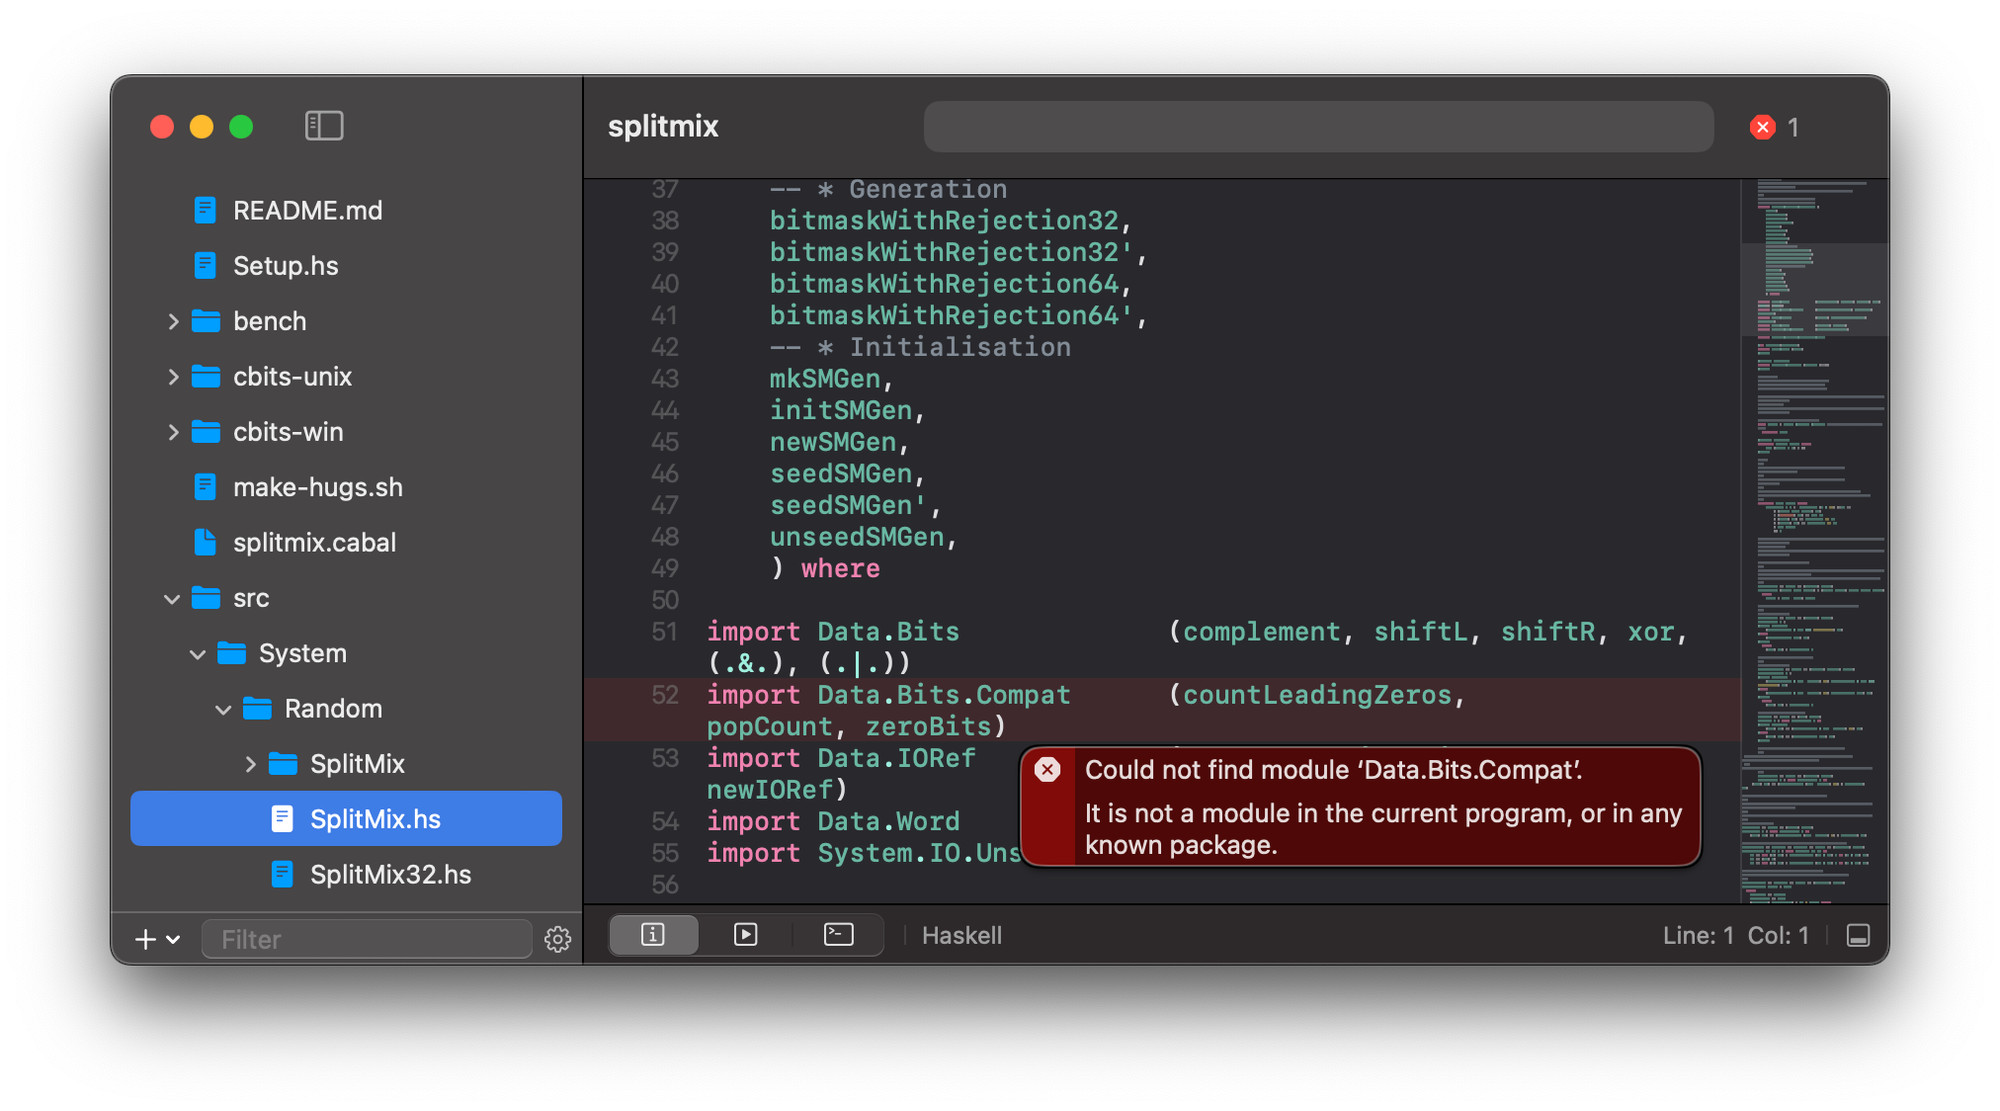Viewport: 2000px width, 1111px height.
Task: Click the 'where' keyword on line 49
Action: pyautogui.click(x=840, y=569)
